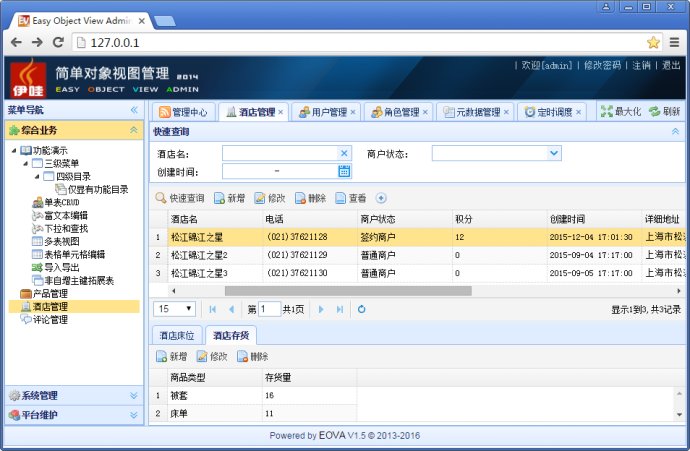The image size is (690, 451).
Task: Bookmark page with the star icon
Action: (x=653, y=42)
